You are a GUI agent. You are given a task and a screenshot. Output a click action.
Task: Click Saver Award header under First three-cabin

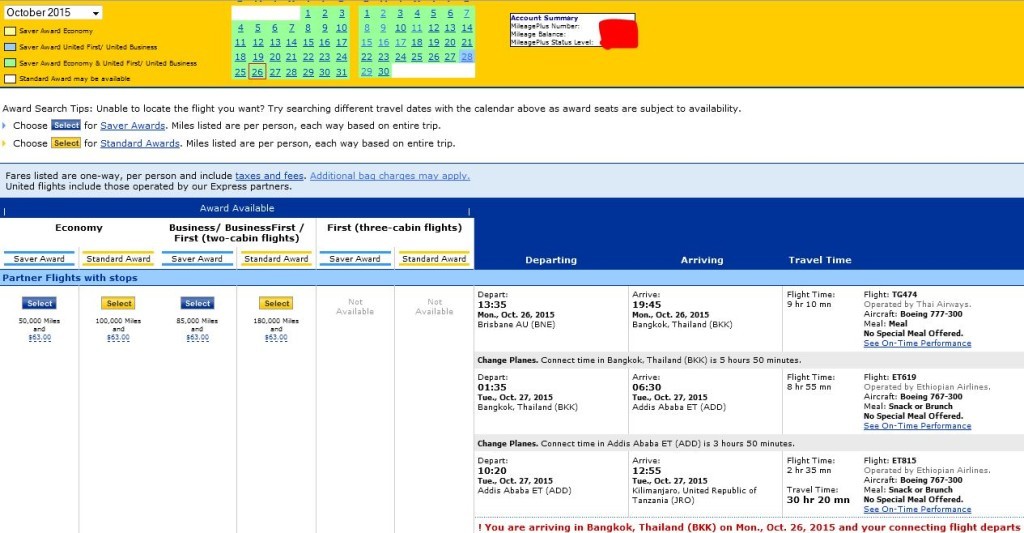(355, 259)
